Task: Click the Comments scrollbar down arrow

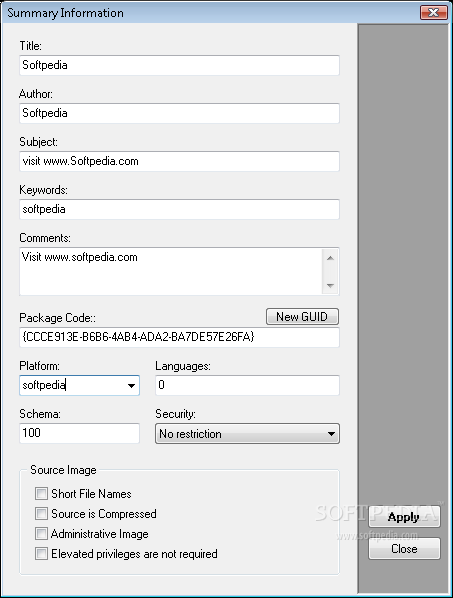Action: click(330, 285)
